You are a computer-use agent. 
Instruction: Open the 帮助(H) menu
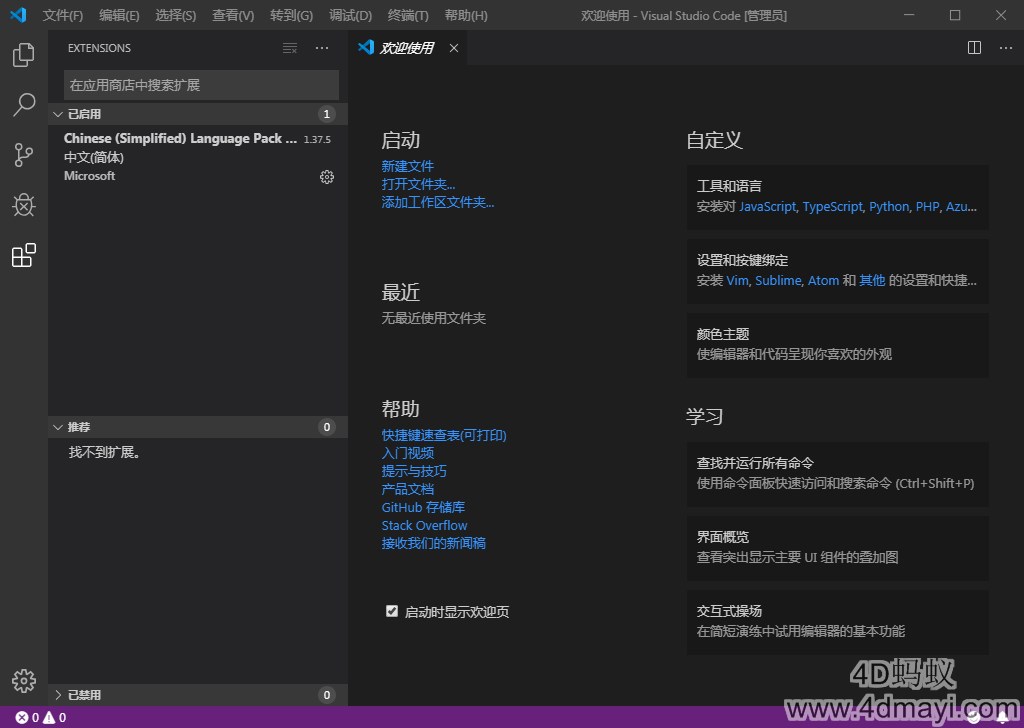(466, 15)
